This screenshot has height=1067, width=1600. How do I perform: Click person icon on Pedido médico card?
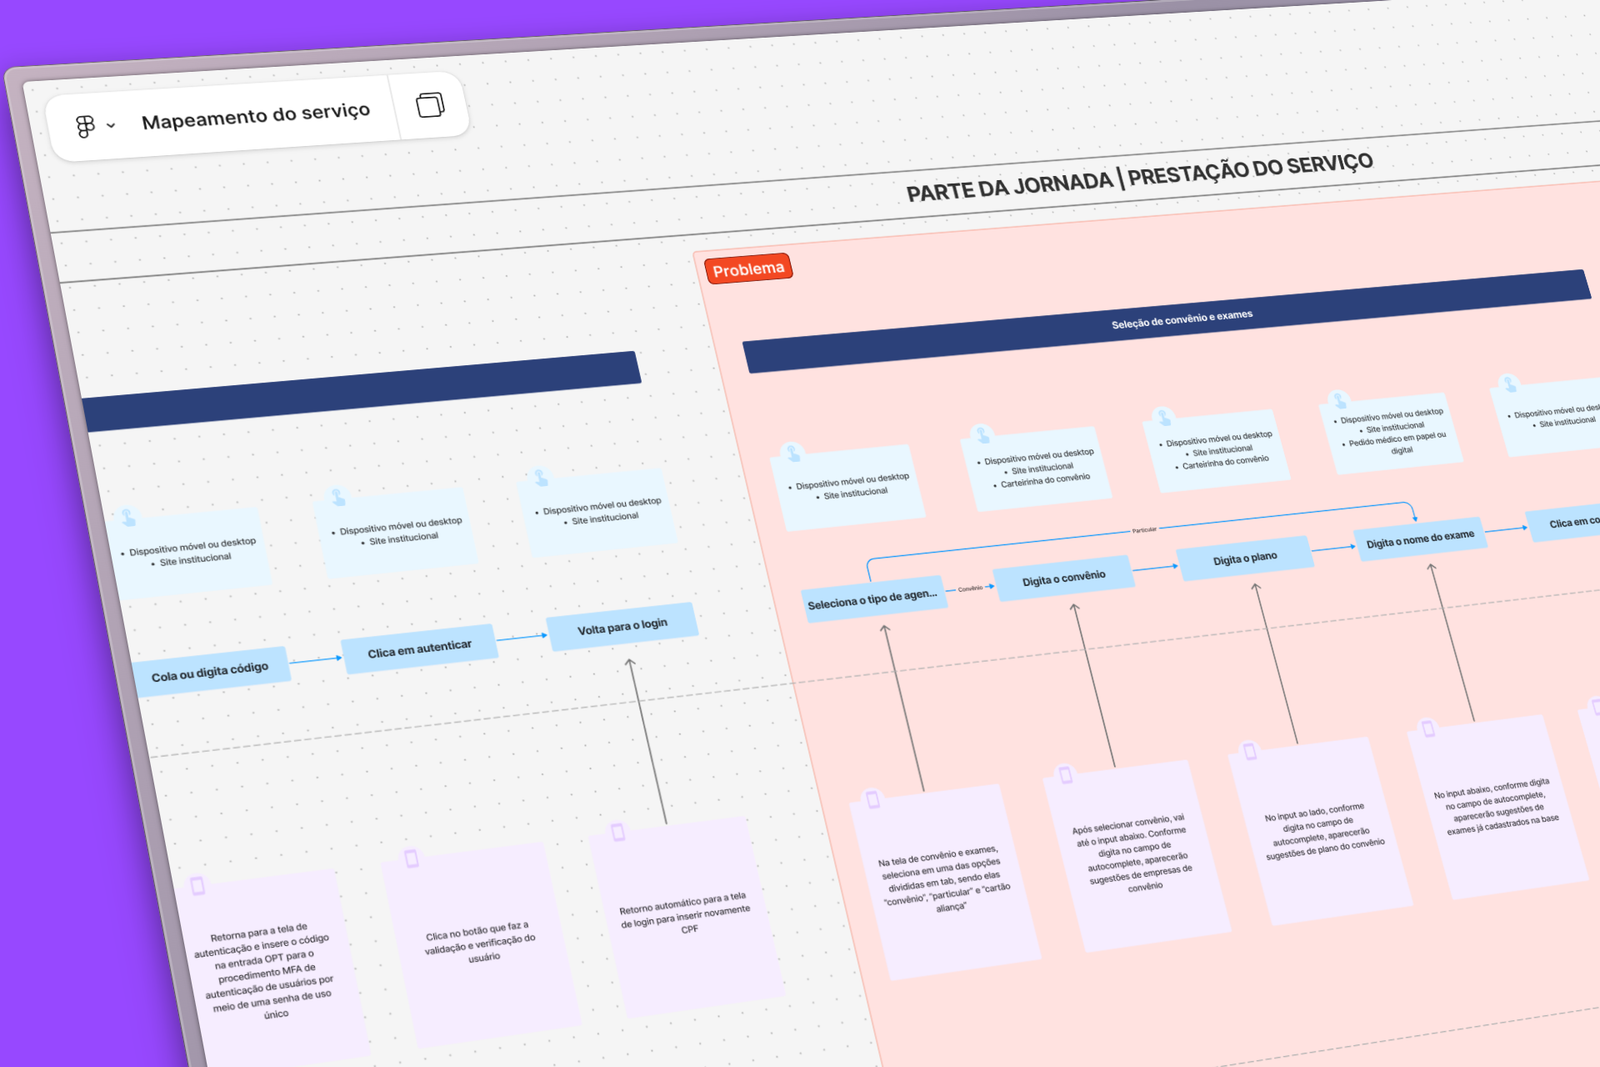point(1339,401)
